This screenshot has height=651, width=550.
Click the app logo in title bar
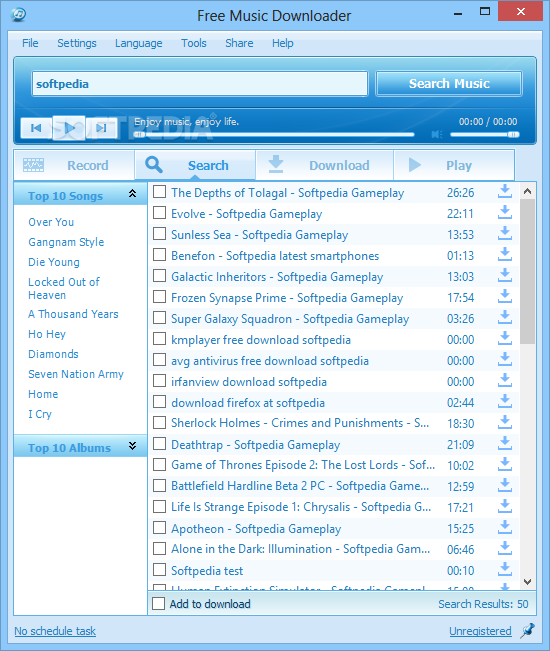coord(18,15)
